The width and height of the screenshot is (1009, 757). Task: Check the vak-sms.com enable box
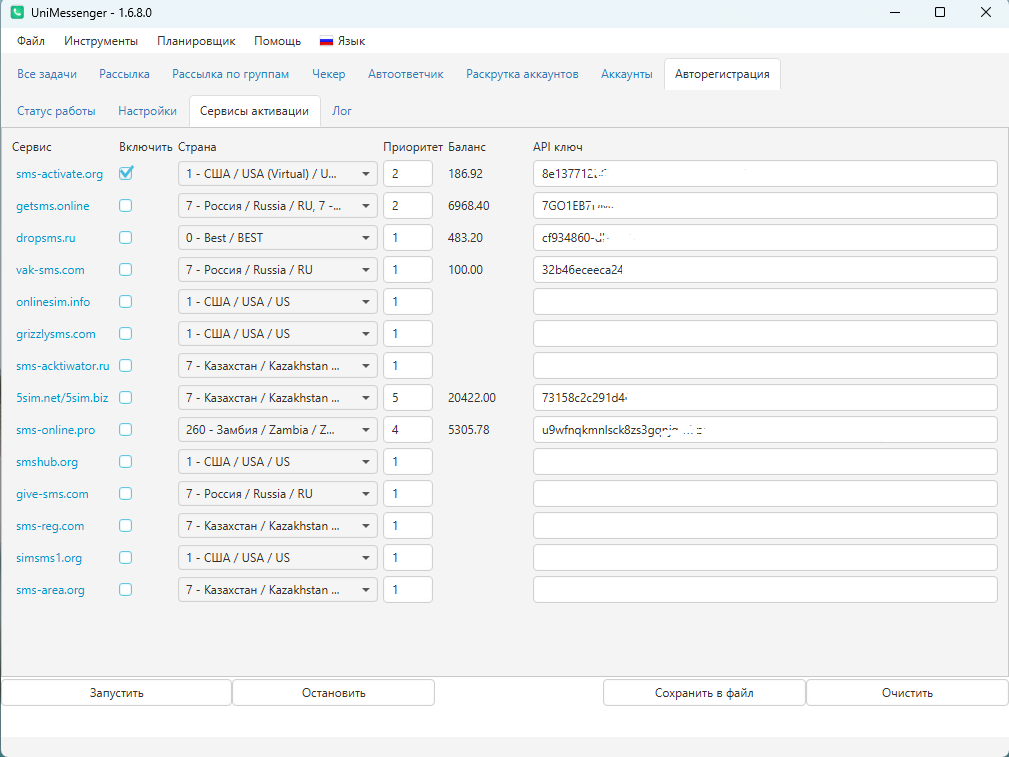125,270
